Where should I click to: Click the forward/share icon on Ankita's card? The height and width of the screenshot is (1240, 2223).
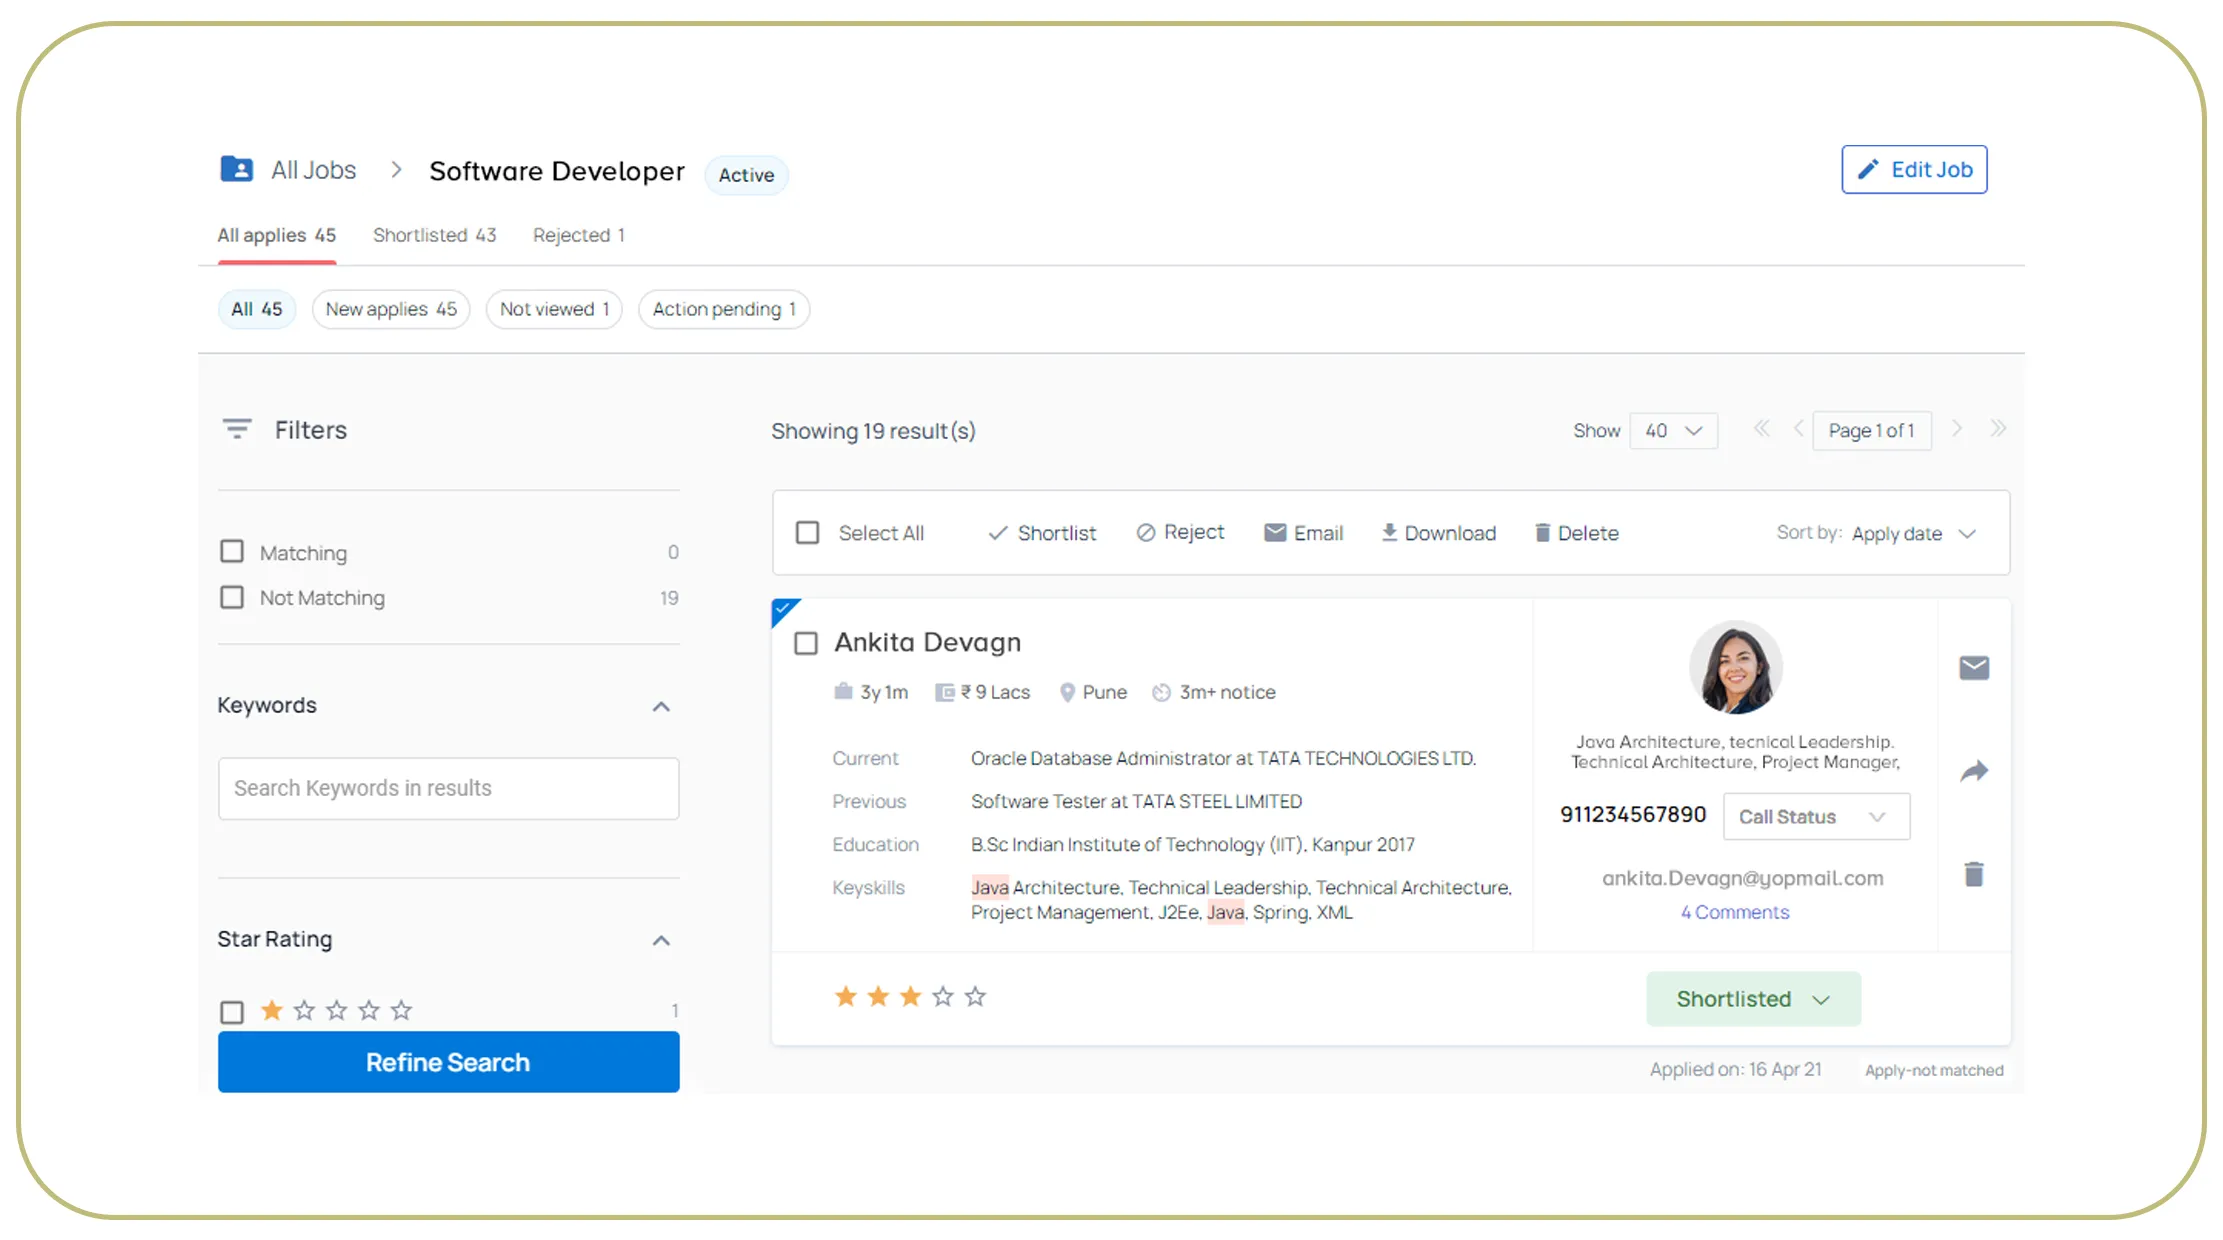(x=1974, y=771)
